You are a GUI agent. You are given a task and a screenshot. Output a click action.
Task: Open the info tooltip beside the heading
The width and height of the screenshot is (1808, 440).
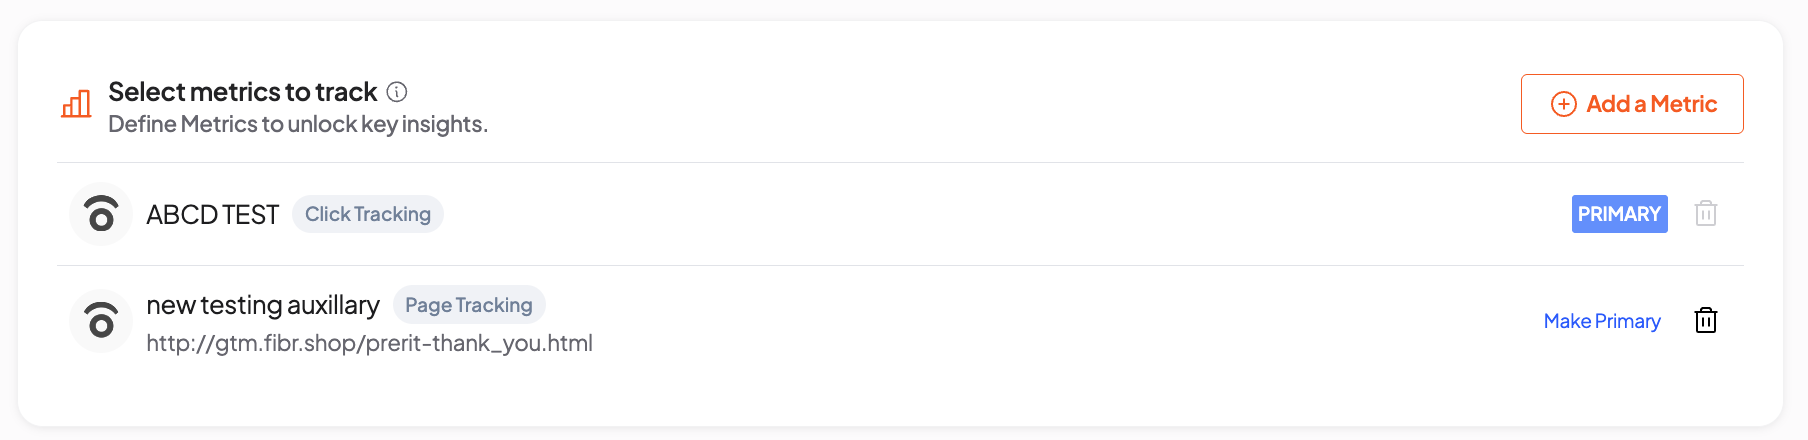[x=397, y=92]
